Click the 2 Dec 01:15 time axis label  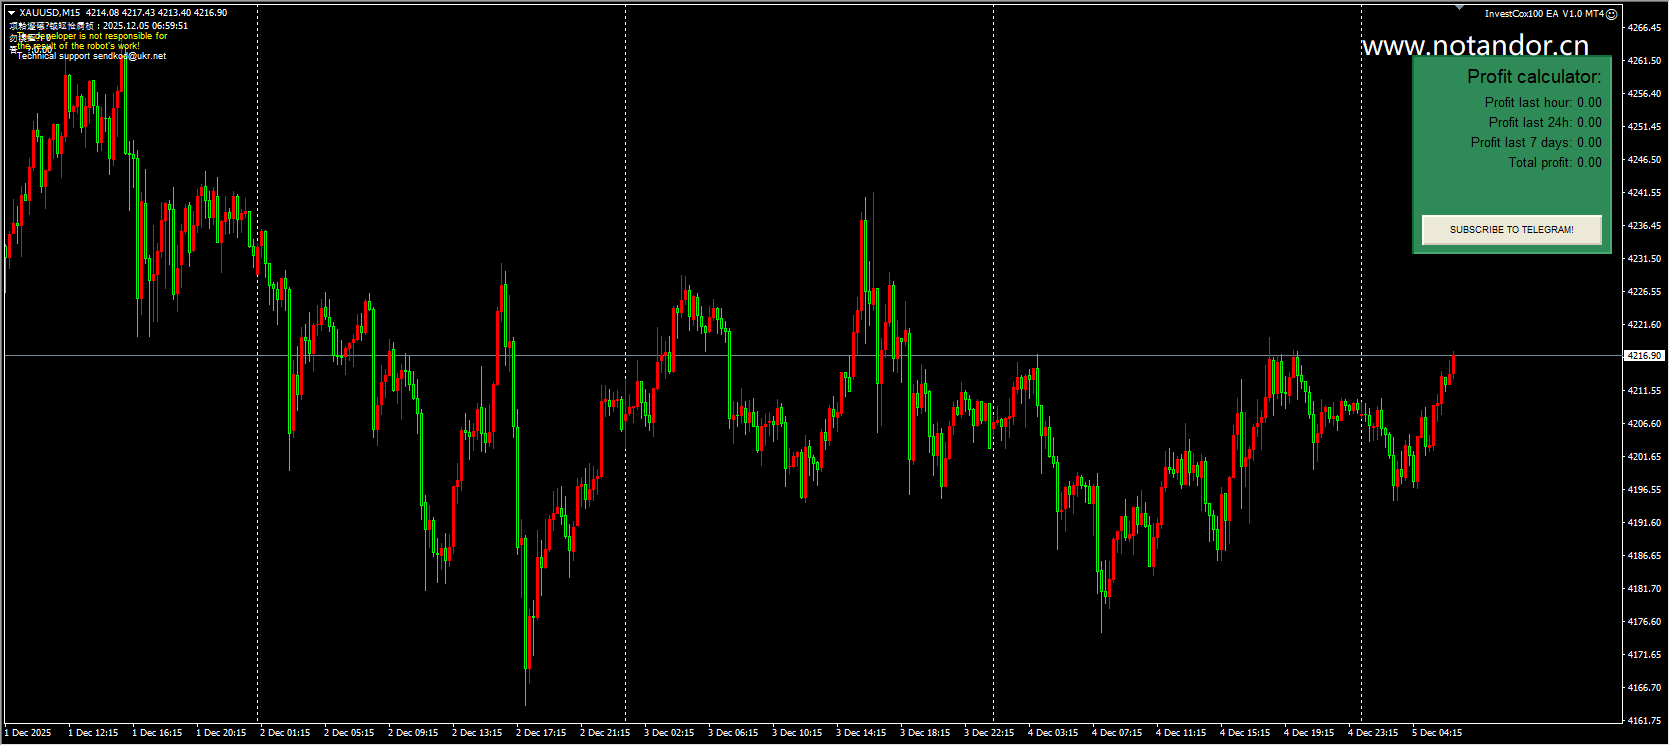285,733
